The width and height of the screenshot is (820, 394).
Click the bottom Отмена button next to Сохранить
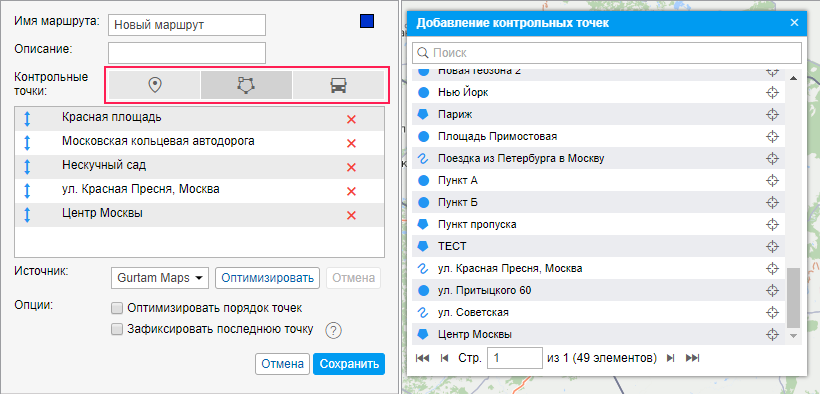282,364
